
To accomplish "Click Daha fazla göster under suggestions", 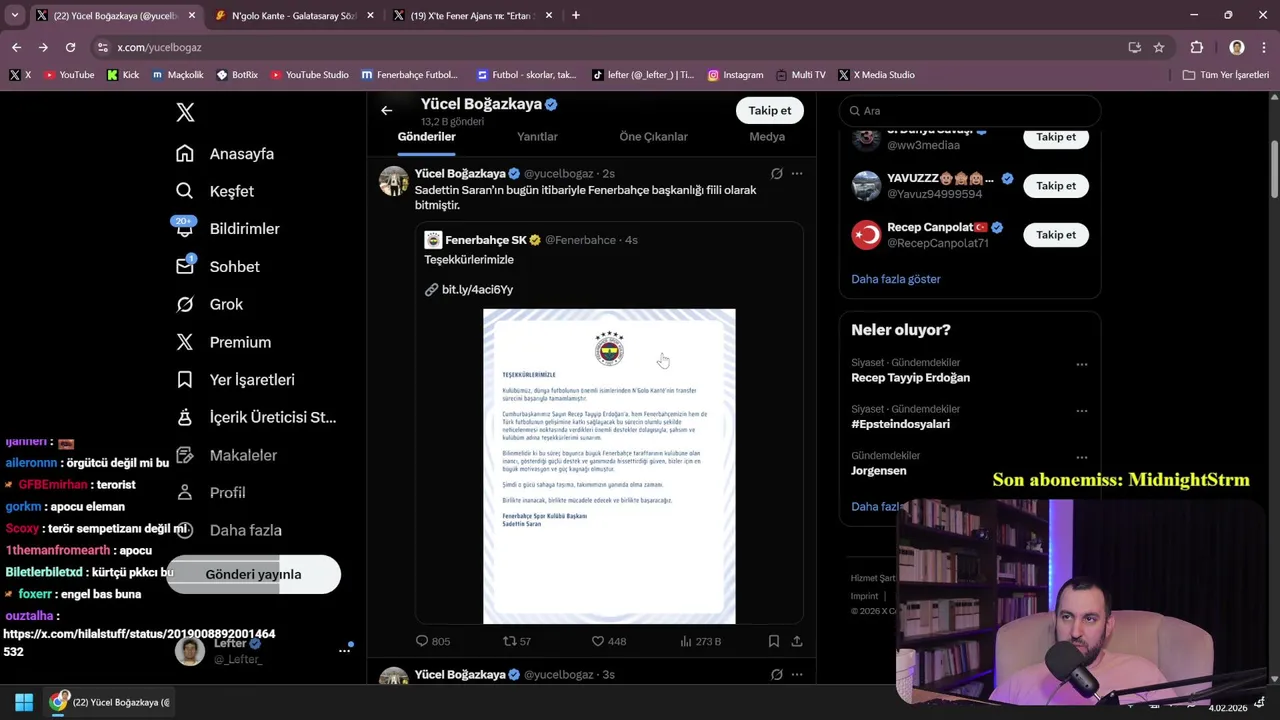I will [896, 279].
